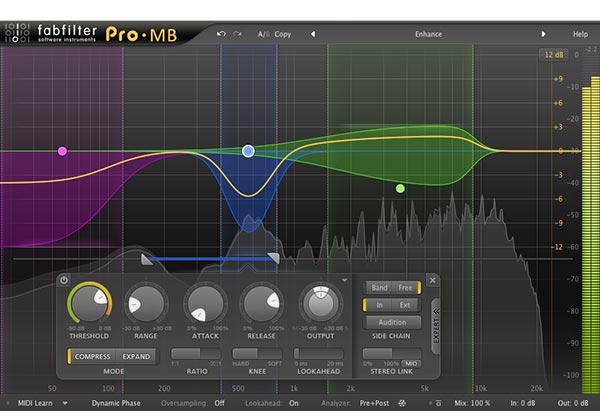Select Band side chain mode
Screen dimensions: 600x420
(x=379, y=288)
